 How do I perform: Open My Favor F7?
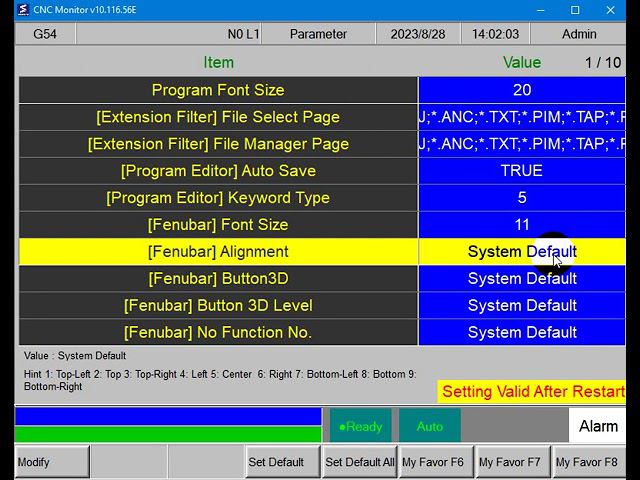coord(513,462)
